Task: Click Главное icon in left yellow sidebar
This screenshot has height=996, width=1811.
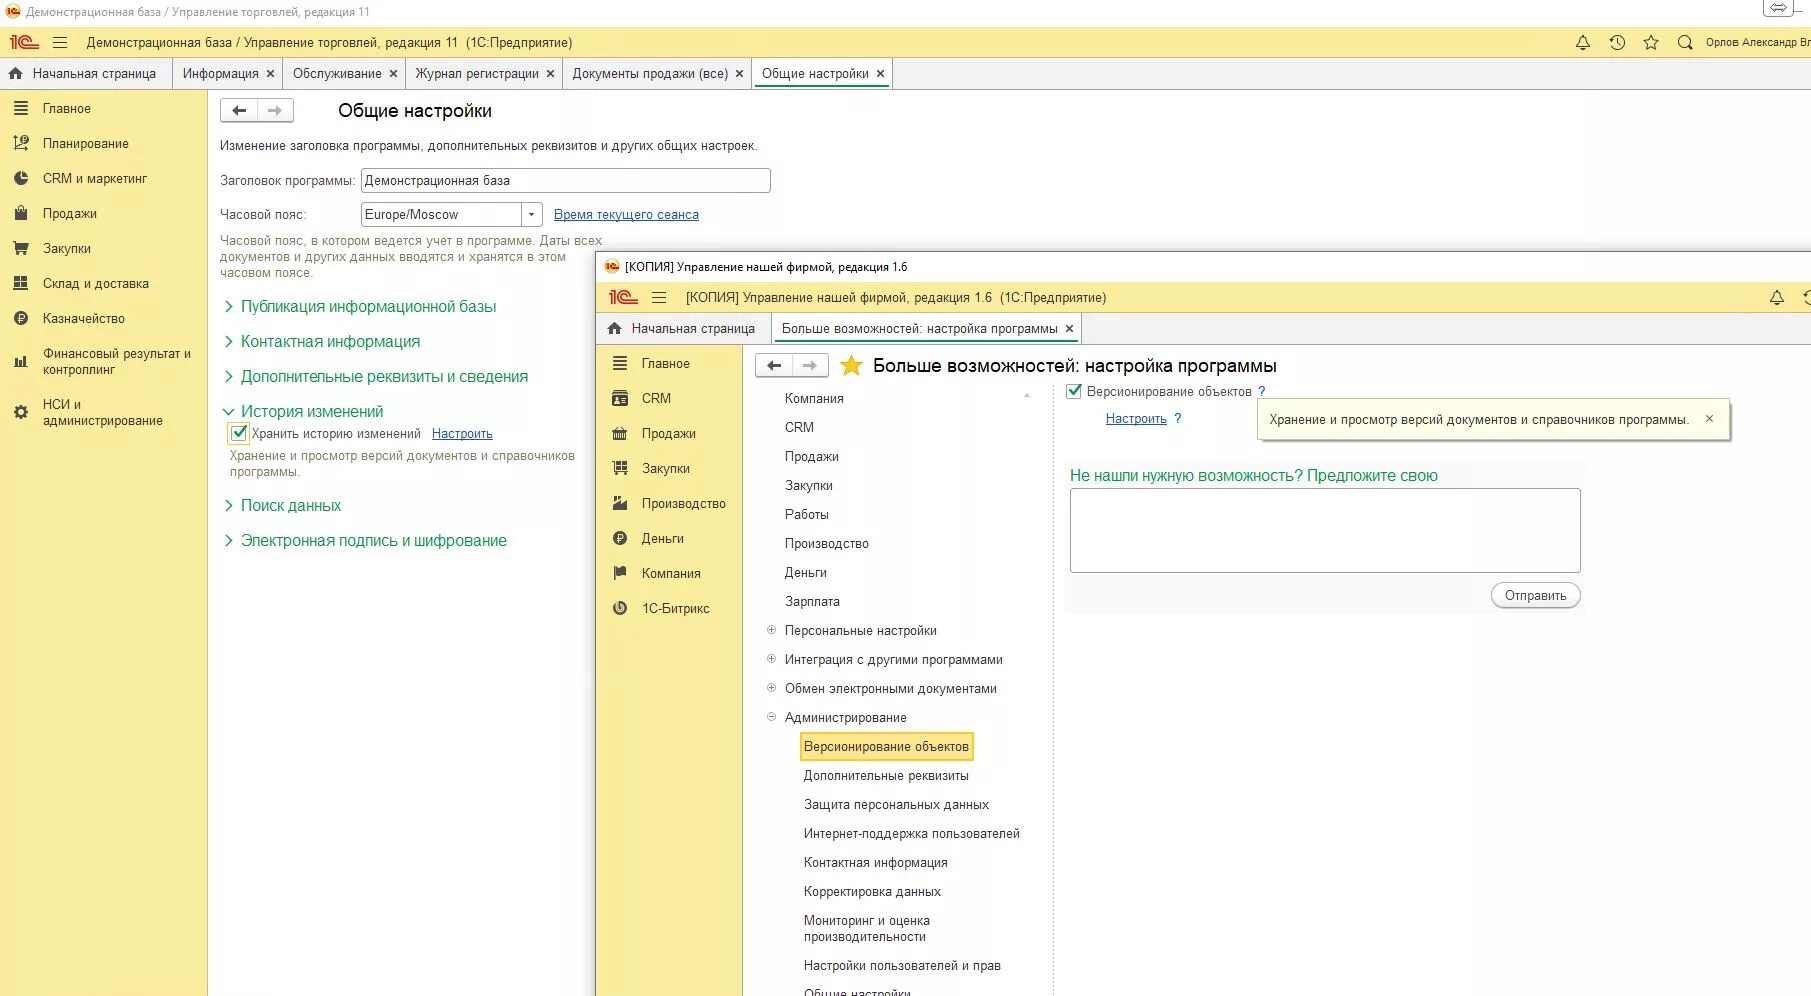Action: [x=21, y=108]
